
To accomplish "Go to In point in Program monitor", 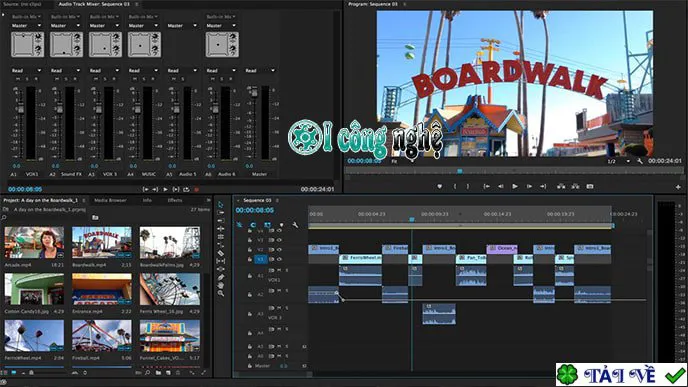I will 486,186.
